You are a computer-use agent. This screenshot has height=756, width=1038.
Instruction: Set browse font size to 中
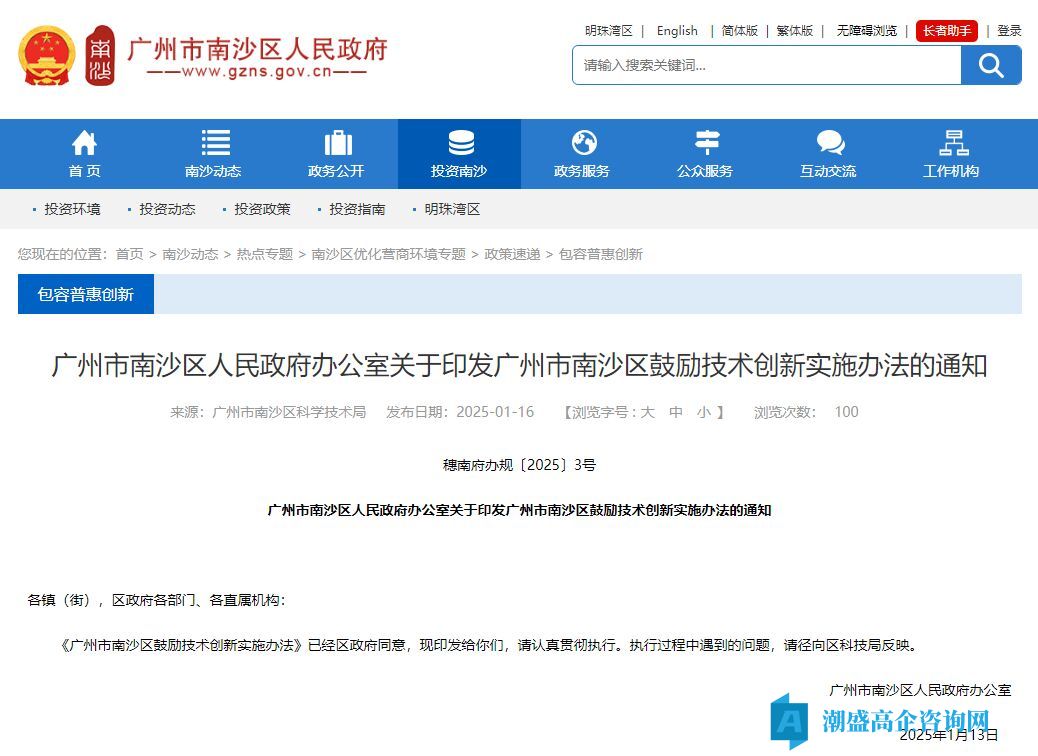676,412
